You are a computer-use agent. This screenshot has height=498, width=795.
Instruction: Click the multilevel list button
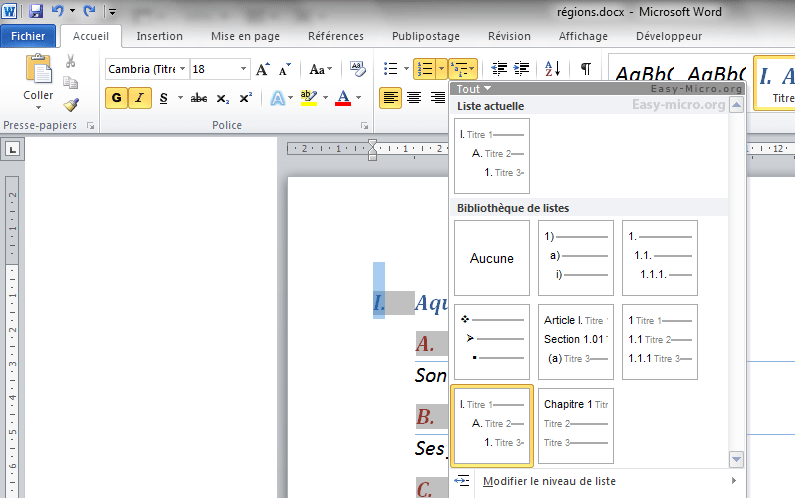point(463,68)
